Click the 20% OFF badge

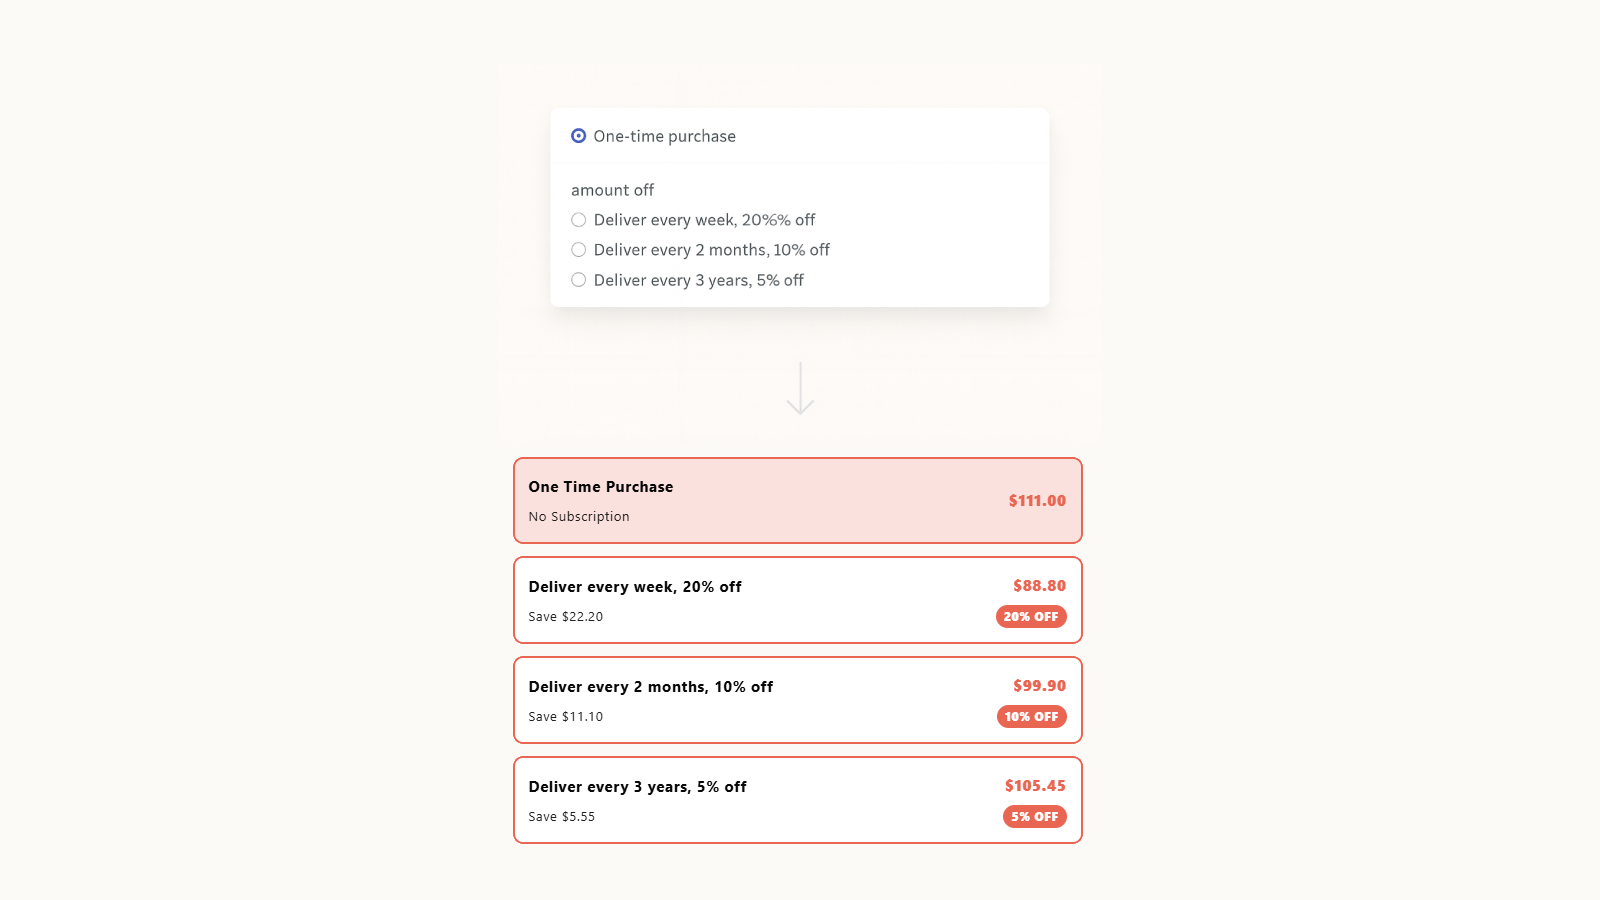point(1031,617)
